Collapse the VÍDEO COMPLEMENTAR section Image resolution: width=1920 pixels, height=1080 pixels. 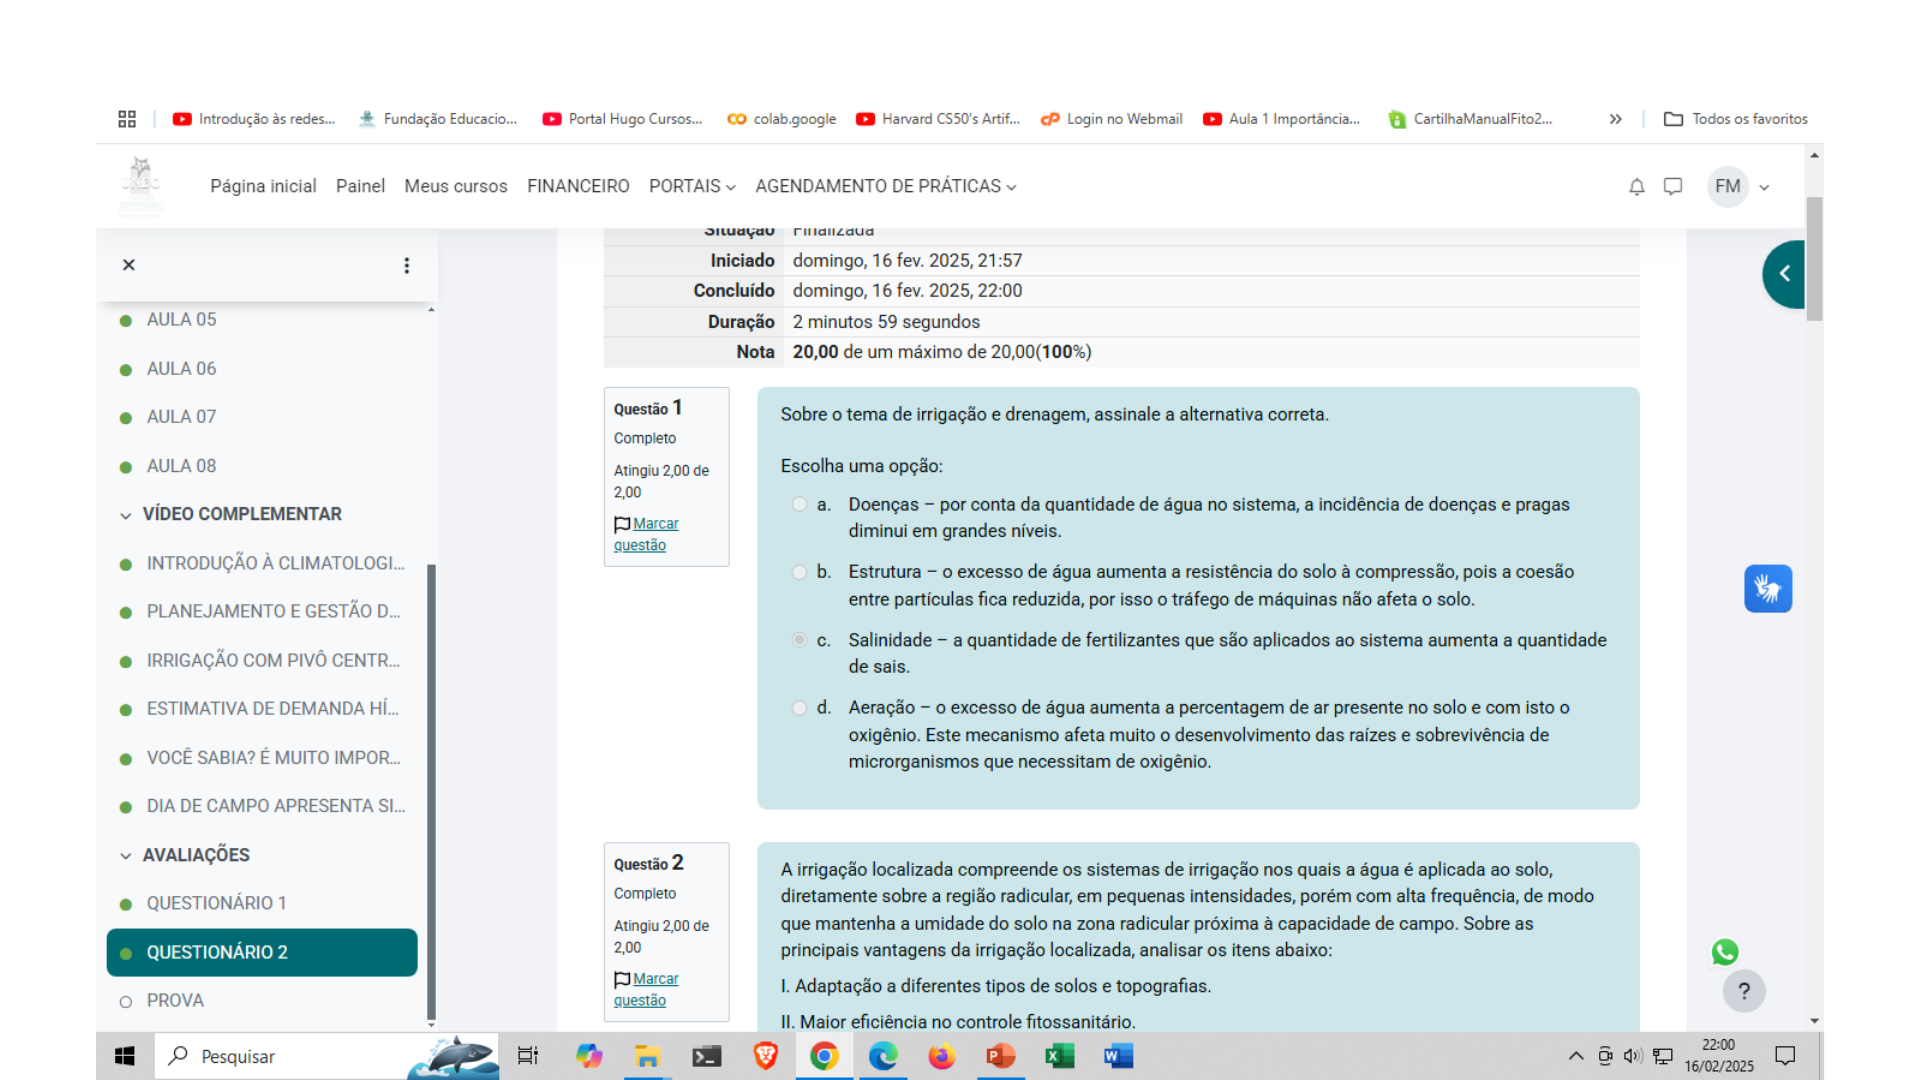pos(126,515)
